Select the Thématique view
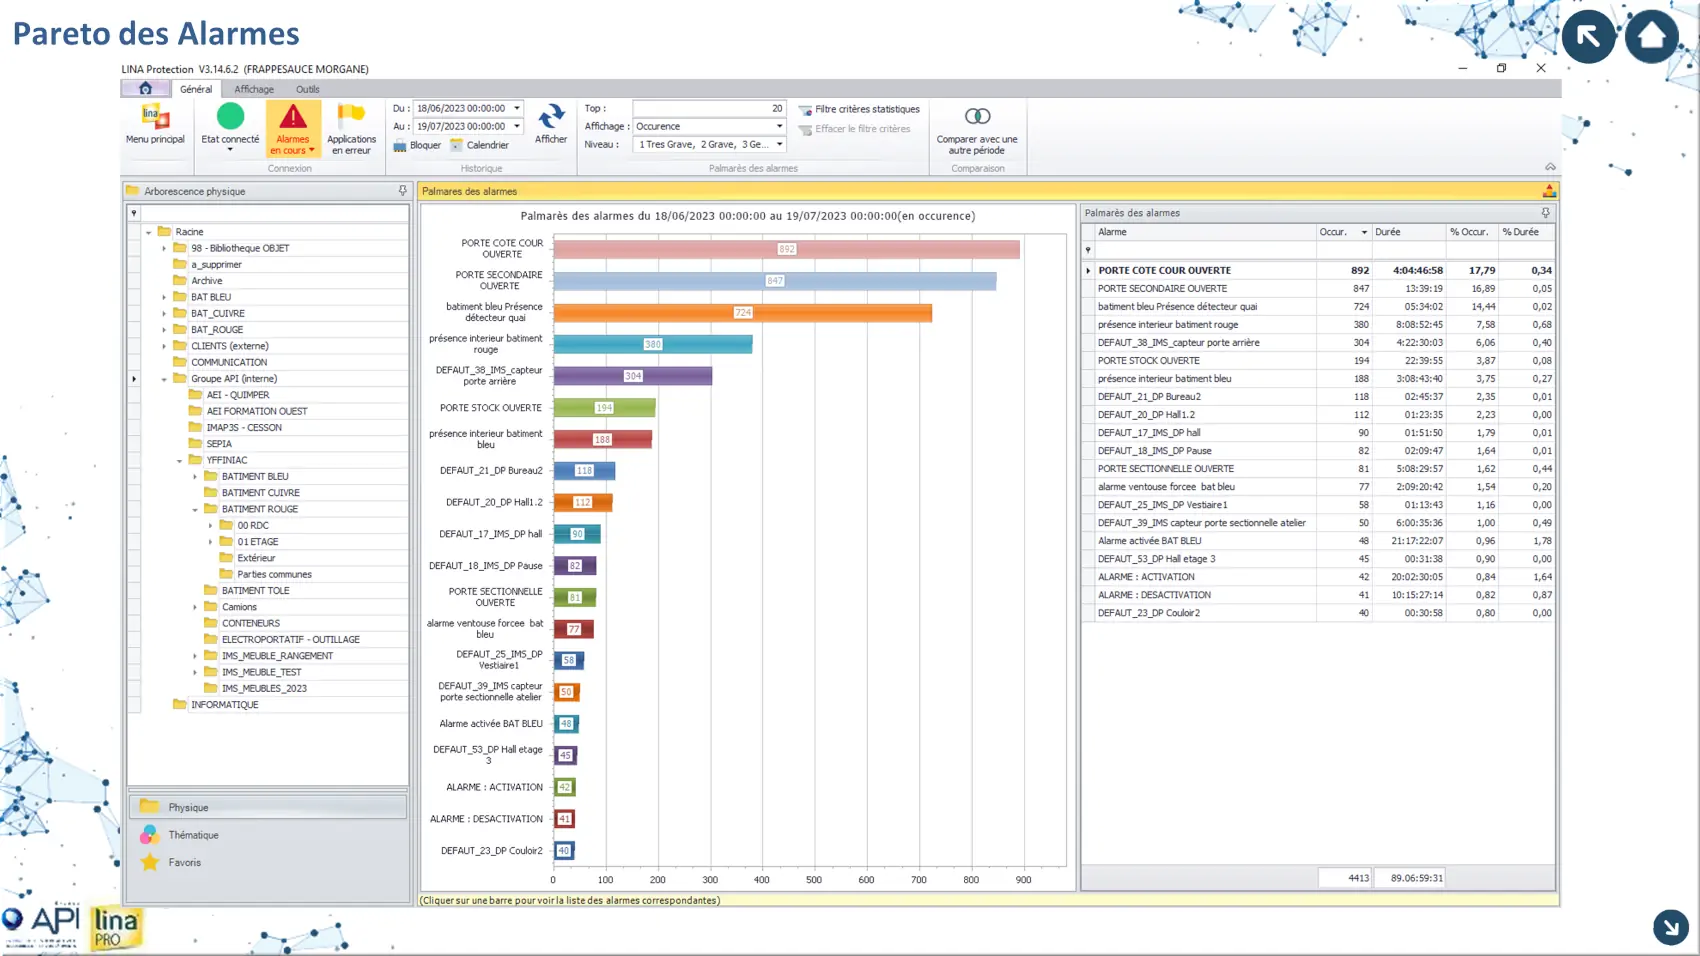 193,835
